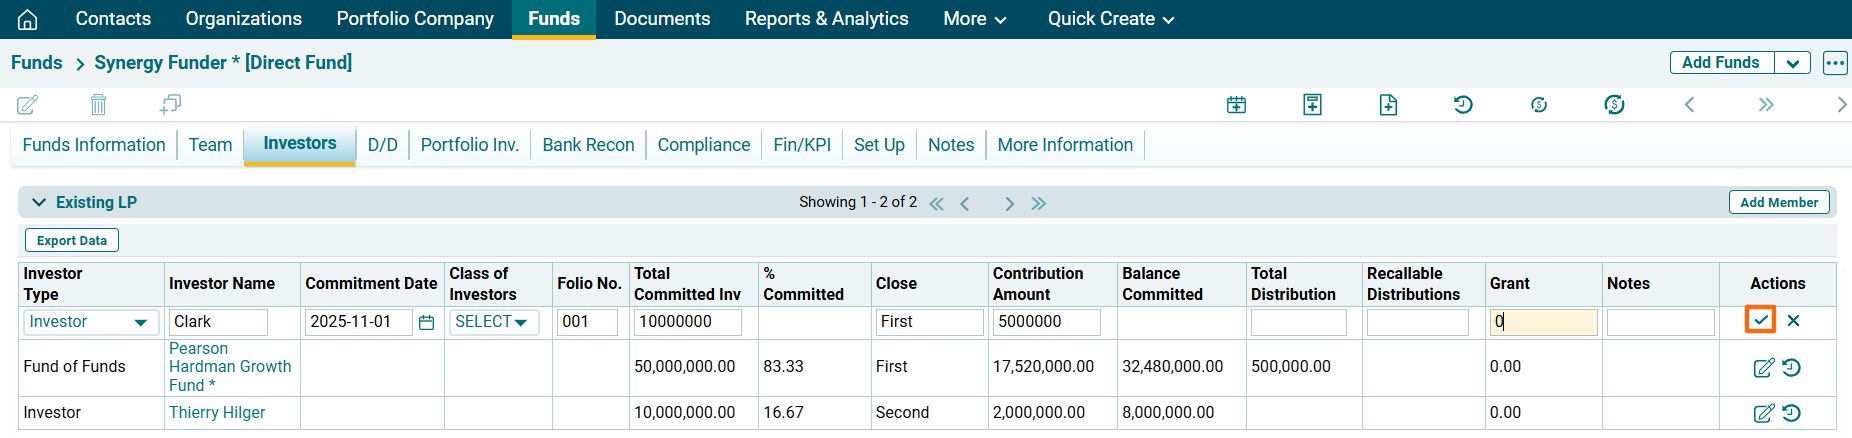The height and width of the screenshot is (438, 1852).
Task: Cancel the row edit with X icon
Action: tap(1793, 320)
